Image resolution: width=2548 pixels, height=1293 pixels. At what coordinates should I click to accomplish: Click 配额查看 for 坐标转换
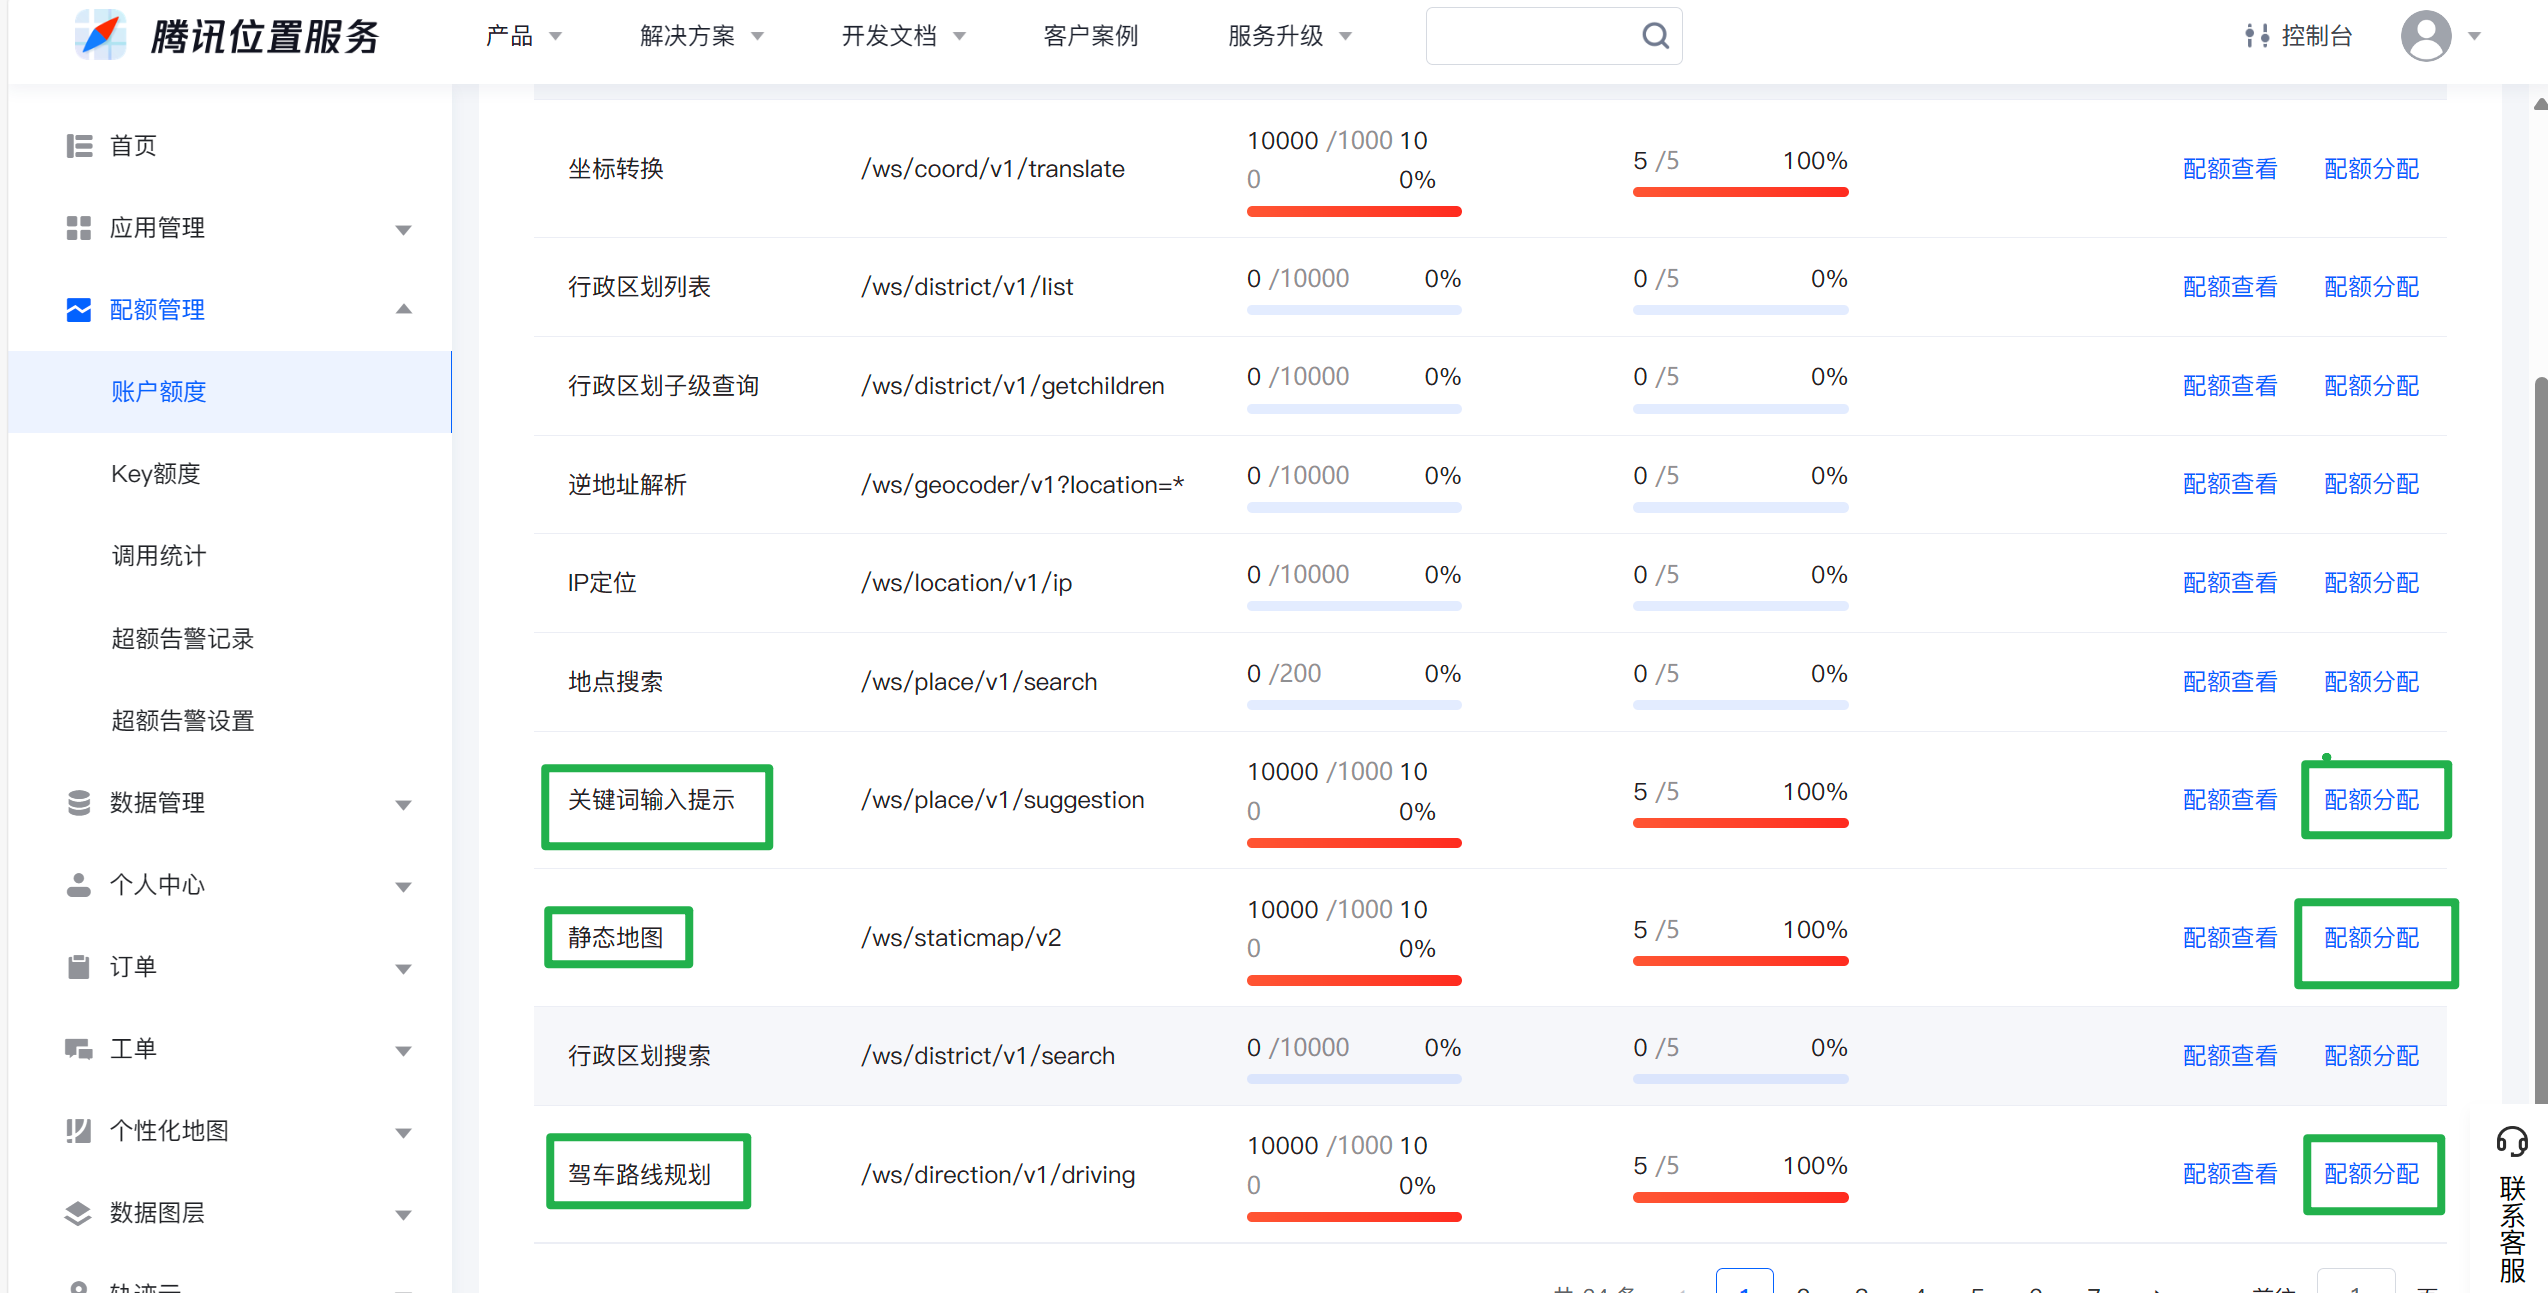2230,168
